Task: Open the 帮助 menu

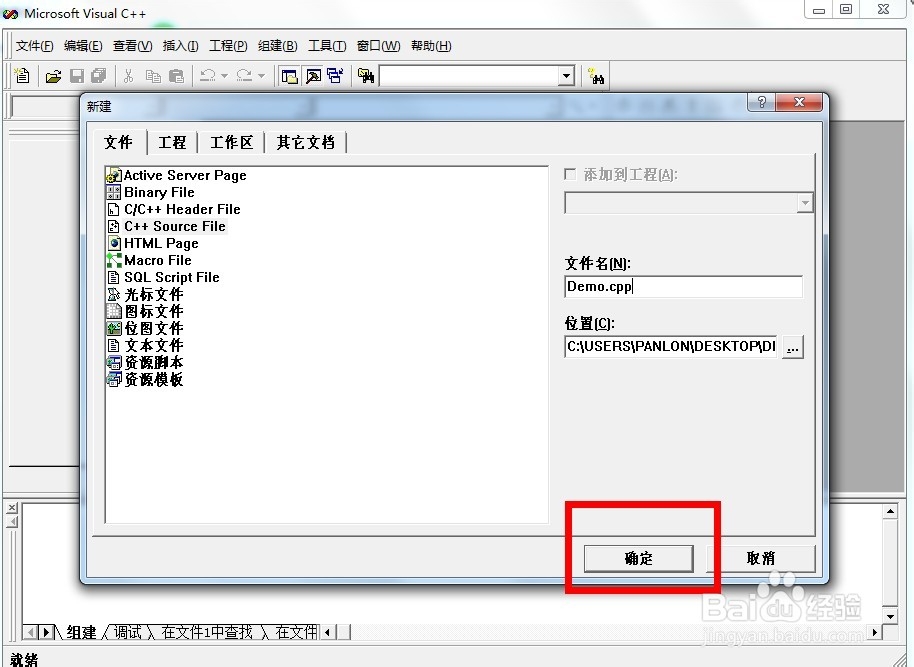Action: 431,45
